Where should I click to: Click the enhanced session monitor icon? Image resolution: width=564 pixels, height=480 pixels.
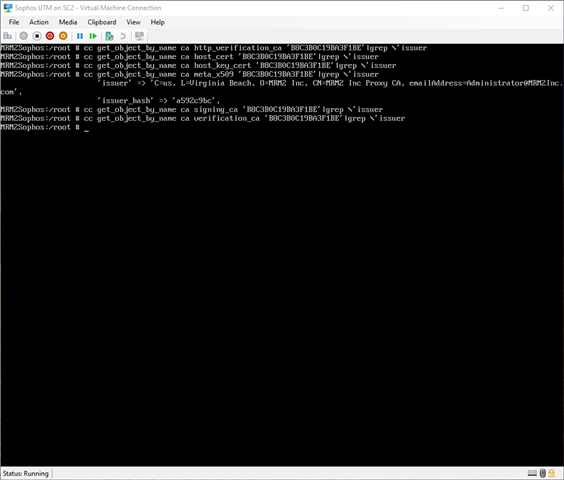pos(139,36)
